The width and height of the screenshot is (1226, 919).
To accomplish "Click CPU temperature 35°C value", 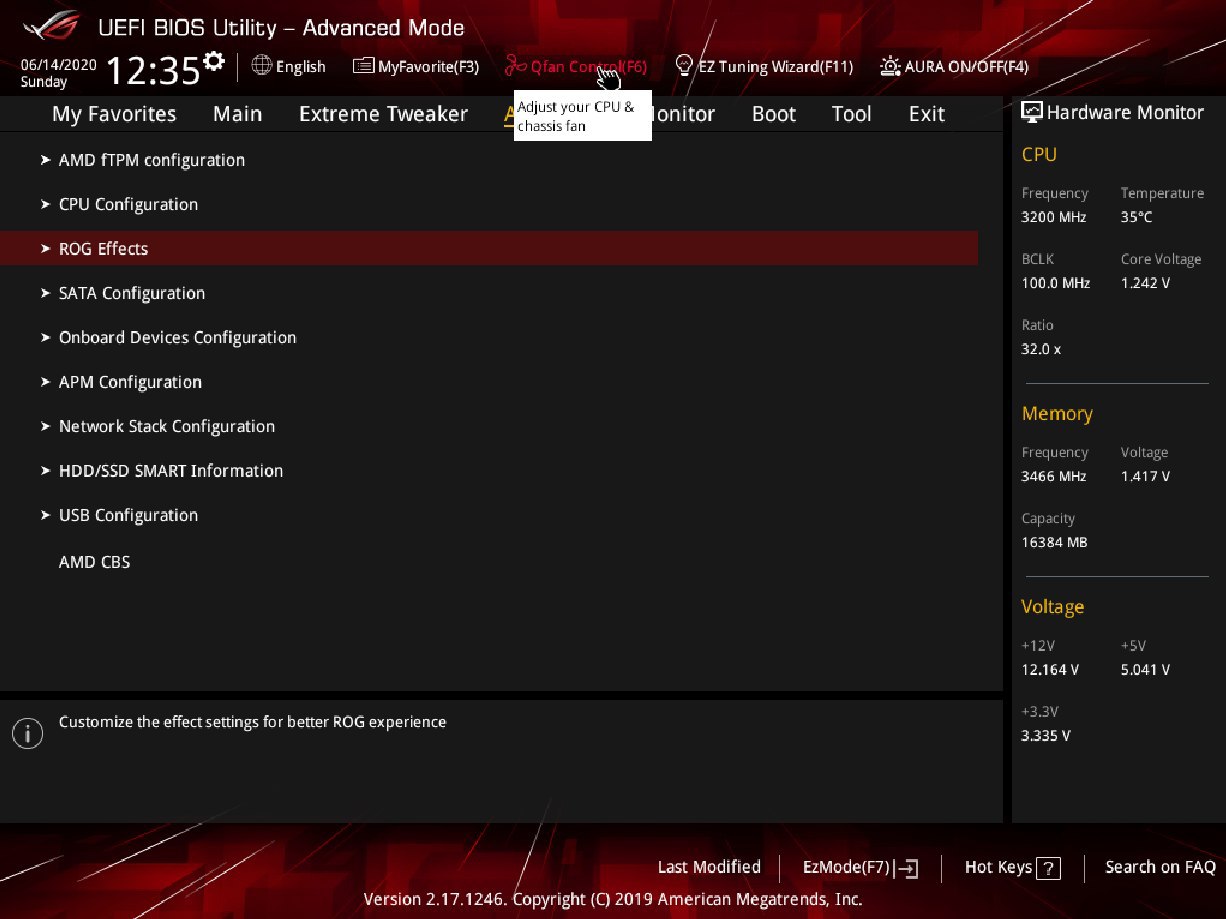I will [x=1137, y=217].
